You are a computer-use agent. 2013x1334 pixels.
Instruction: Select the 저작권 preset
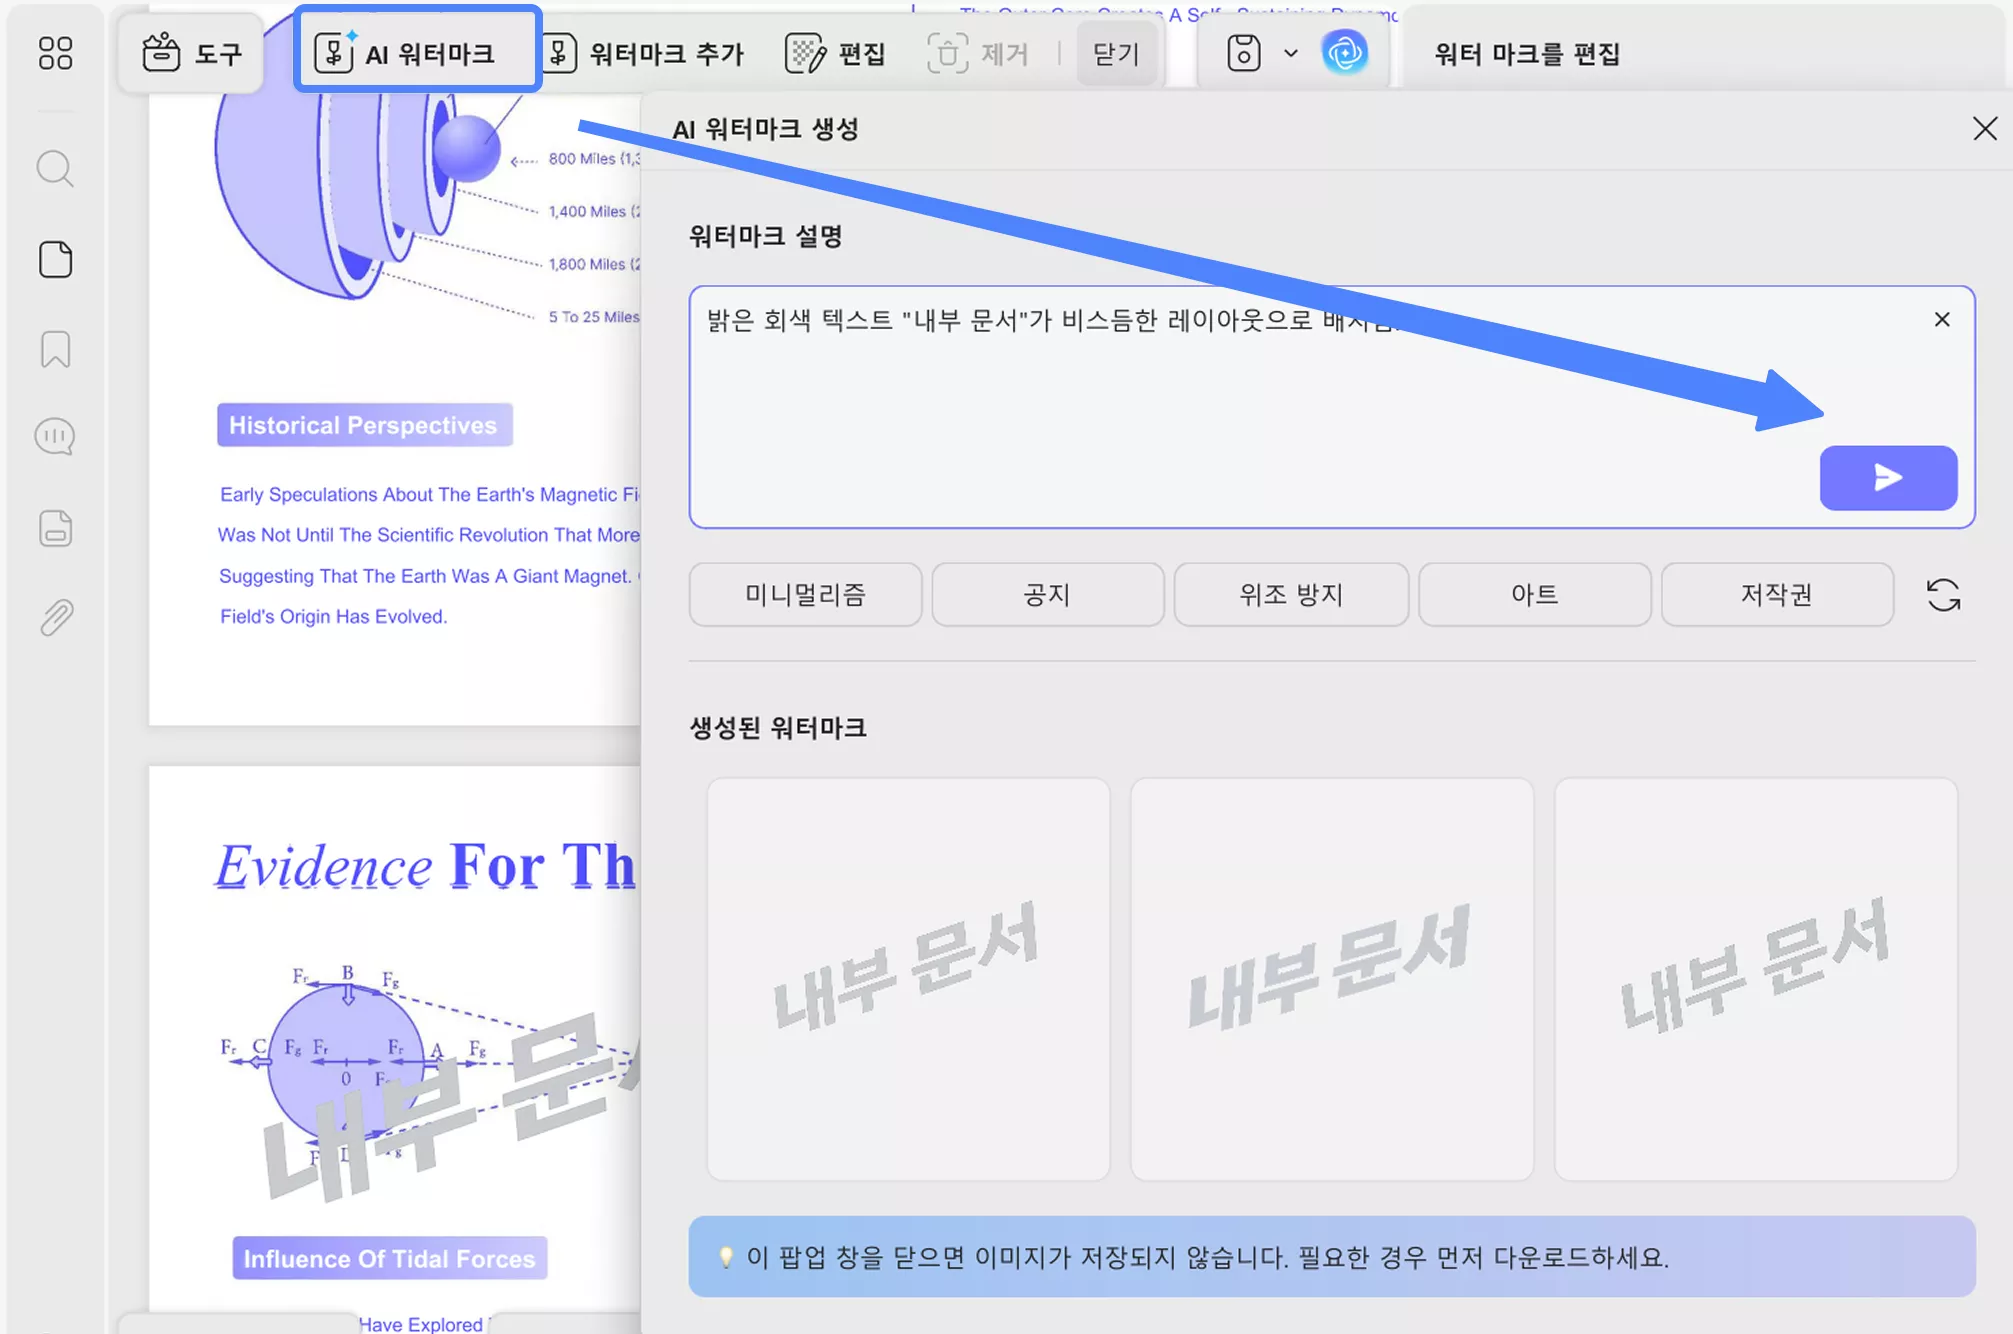(1777, 594)
